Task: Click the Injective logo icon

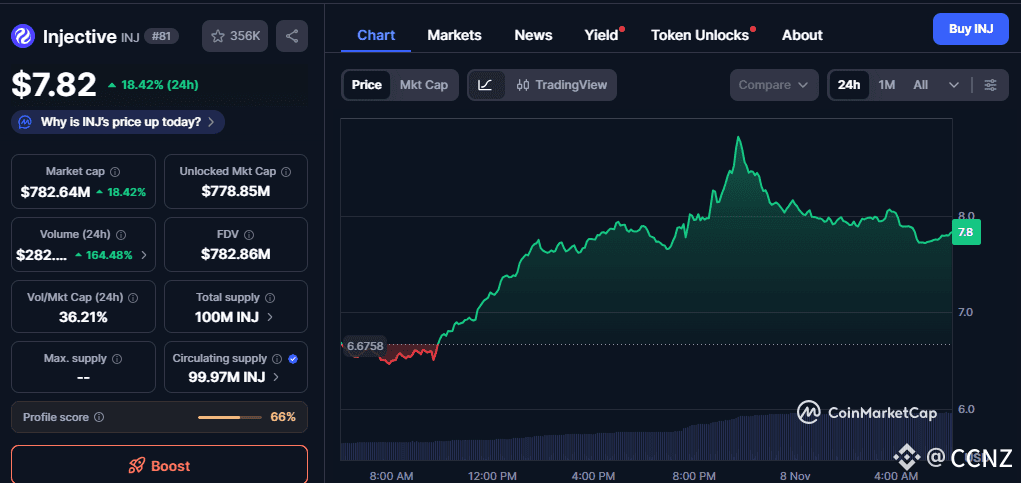Action: tap(23, 36)
